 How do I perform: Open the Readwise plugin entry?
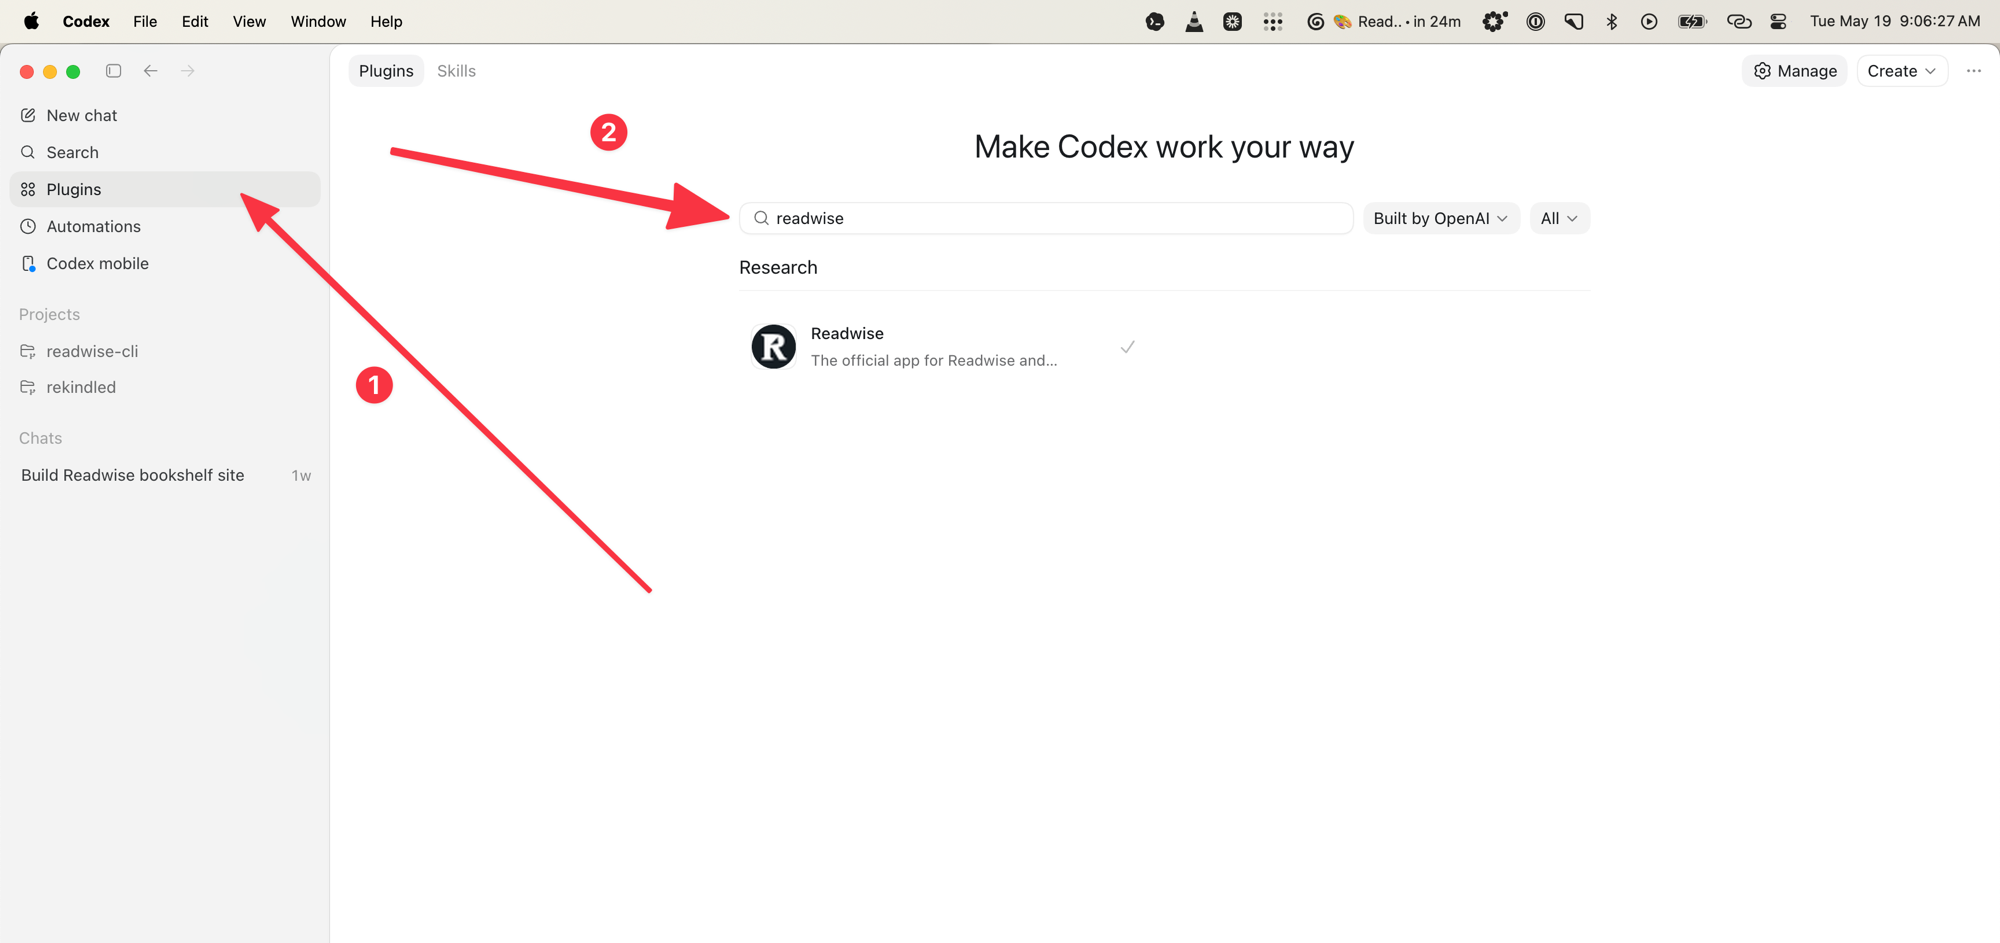coord(946,347)
